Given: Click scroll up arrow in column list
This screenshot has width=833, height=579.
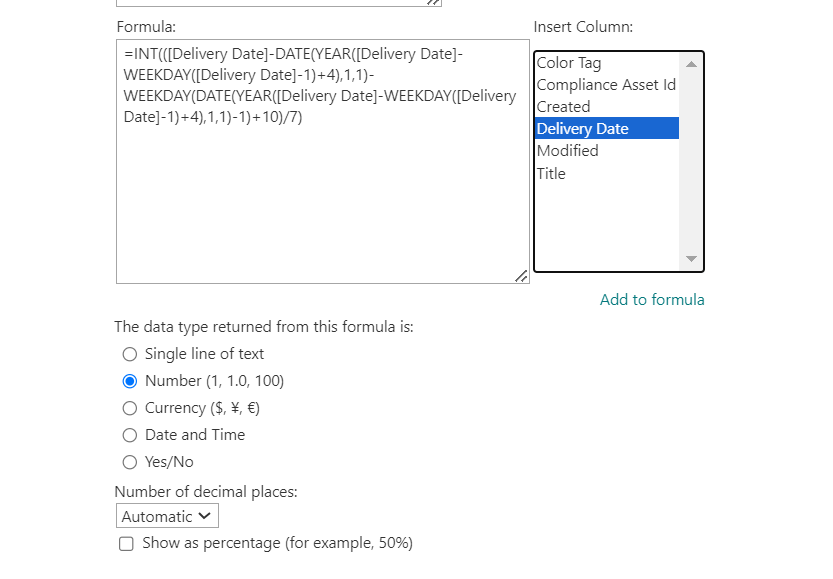Looking at the screenshot, I should click(x=691, y=64).
